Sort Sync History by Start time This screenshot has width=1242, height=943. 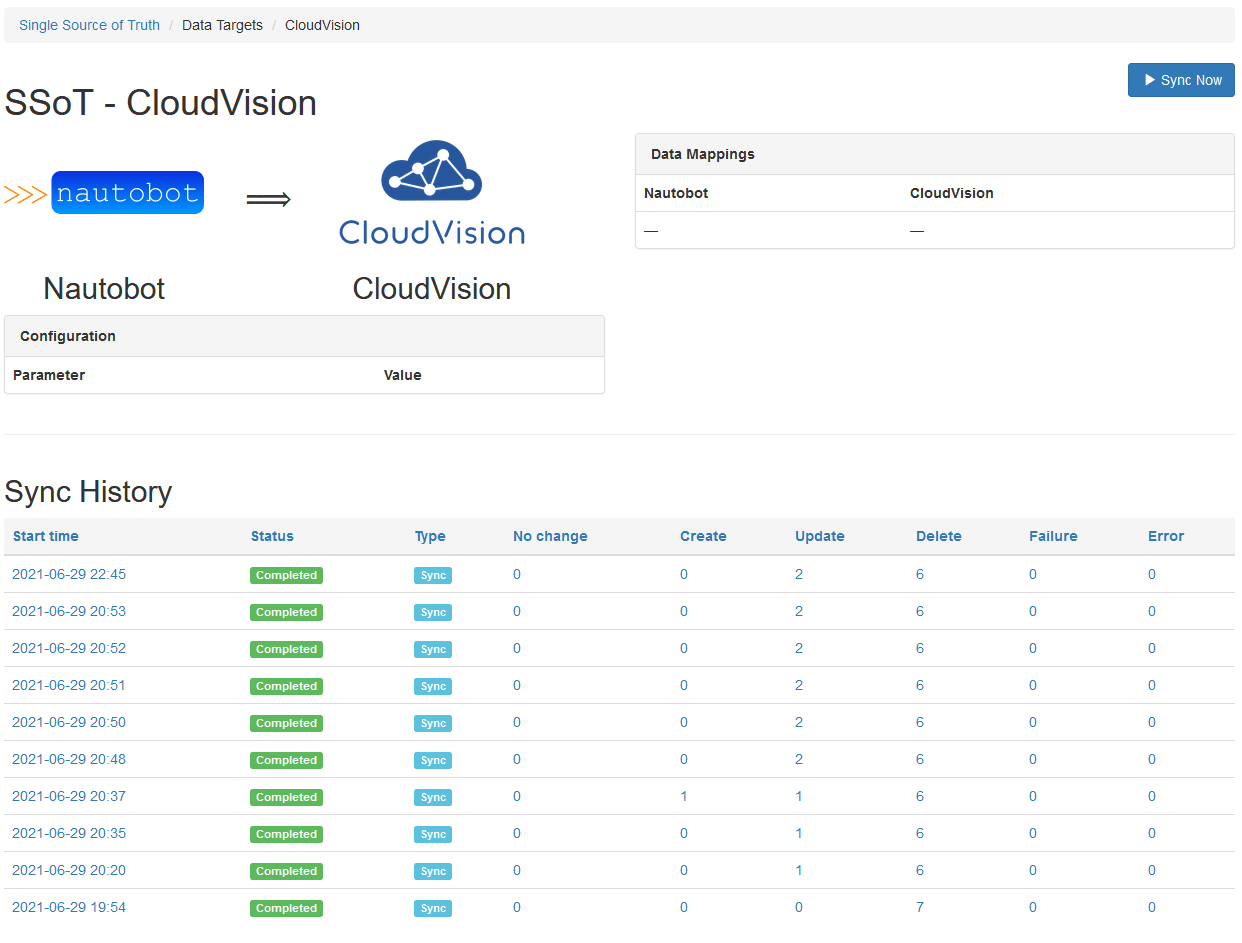(x=46, y=536)
